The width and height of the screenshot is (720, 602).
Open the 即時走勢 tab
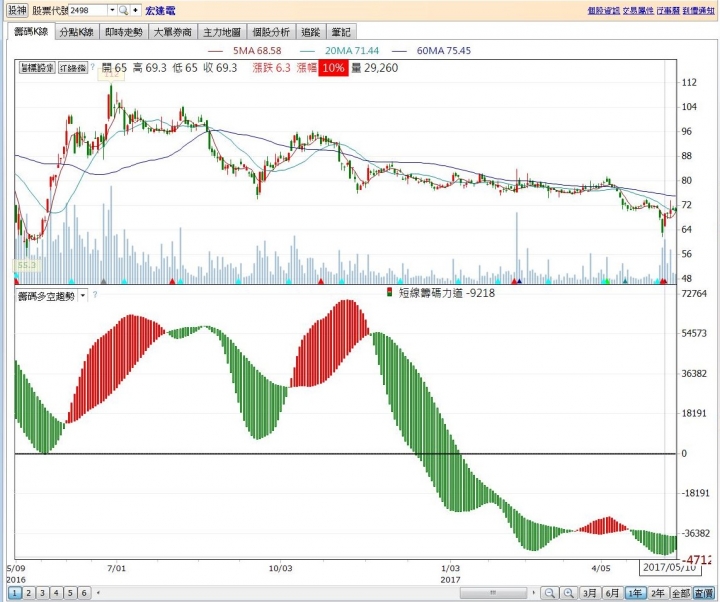(x=124, y=32)
